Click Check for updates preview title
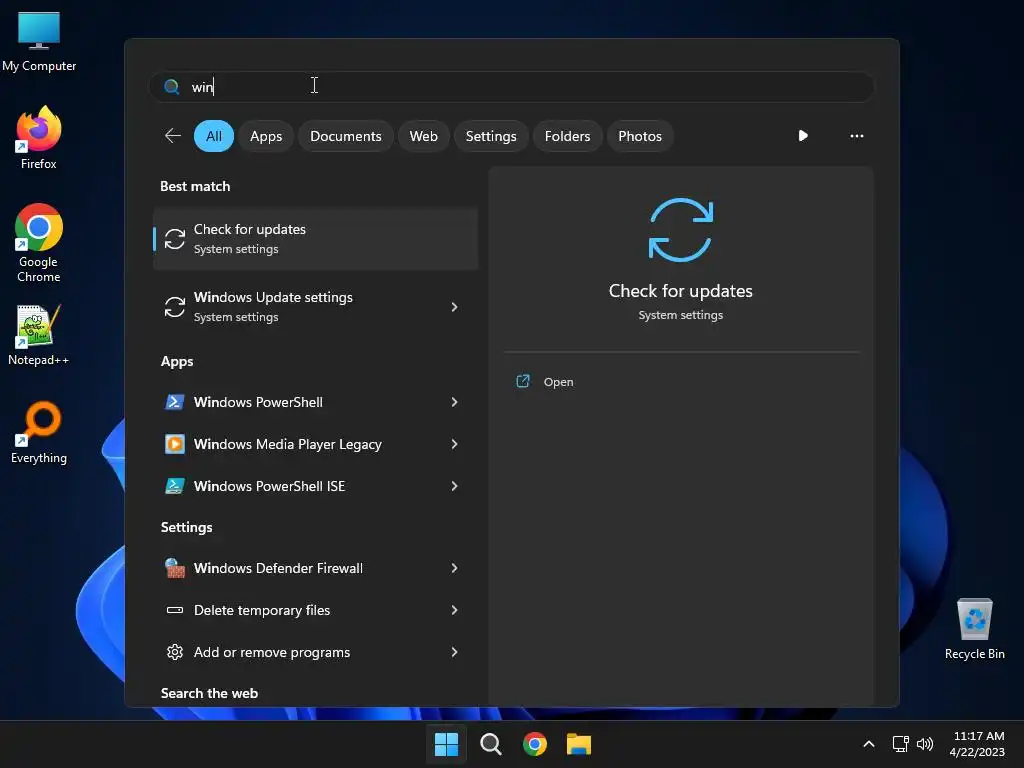Image resolution: width=1024 pixels, height=768 pixels. [x=680, y=291]
